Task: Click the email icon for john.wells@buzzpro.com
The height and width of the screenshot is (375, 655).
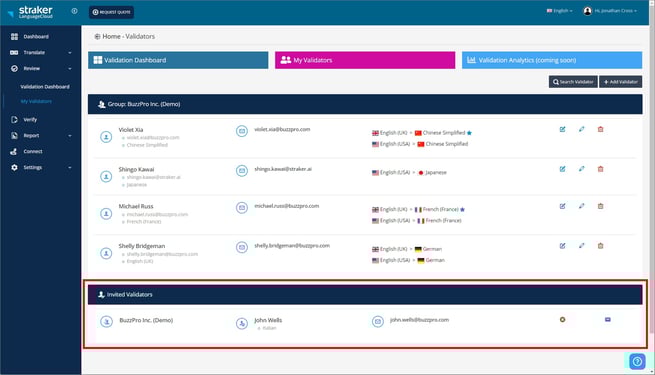Action: [x=378, y=322]
